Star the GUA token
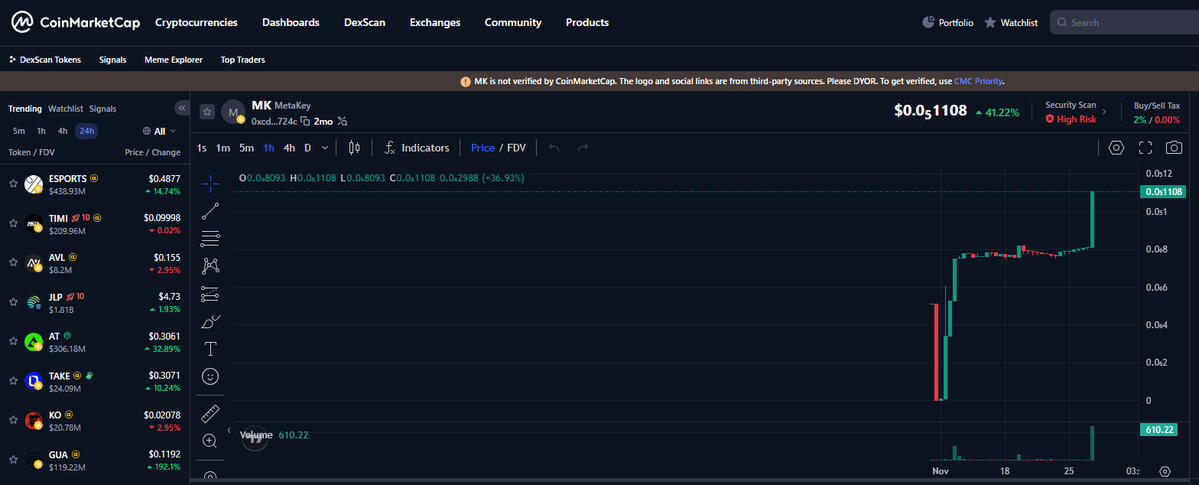This screenshot has width=1199, height=485. [x=13, y=460]
